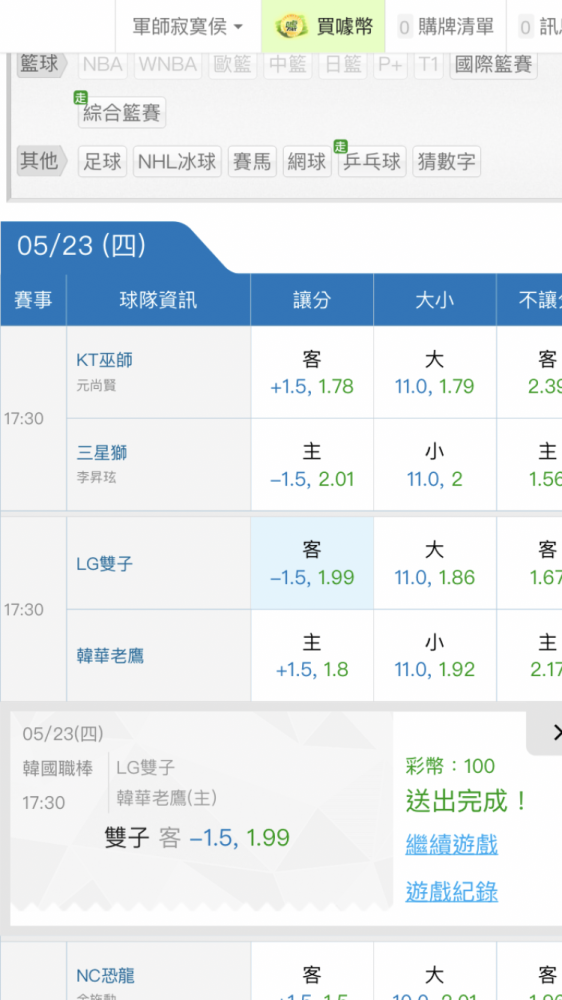This screenshot has height=1000, width=562.
Task: Pick 三星獅 主 -1.5, 2.01 spread
Action: [312, 465]
